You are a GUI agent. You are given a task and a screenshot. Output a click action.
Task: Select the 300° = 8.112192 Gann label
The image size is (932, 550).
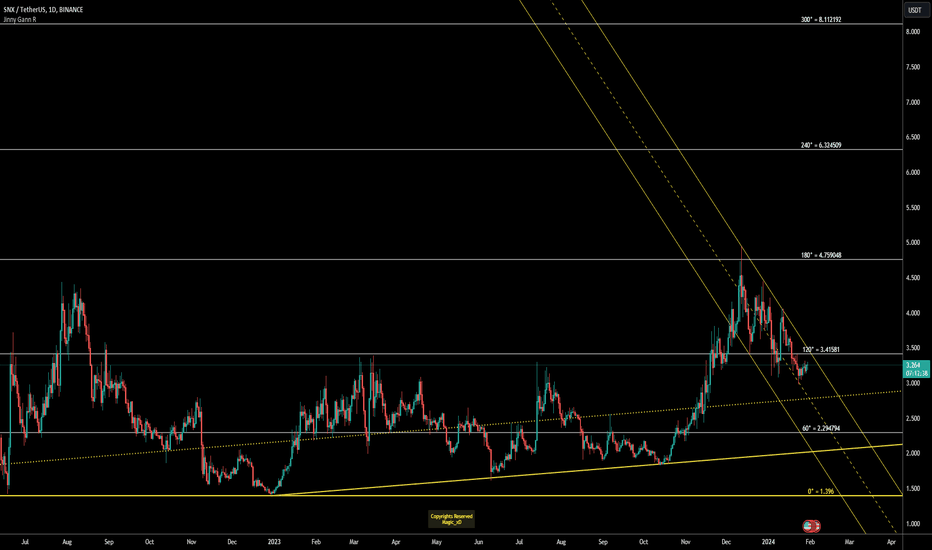(x=821, y=20)
